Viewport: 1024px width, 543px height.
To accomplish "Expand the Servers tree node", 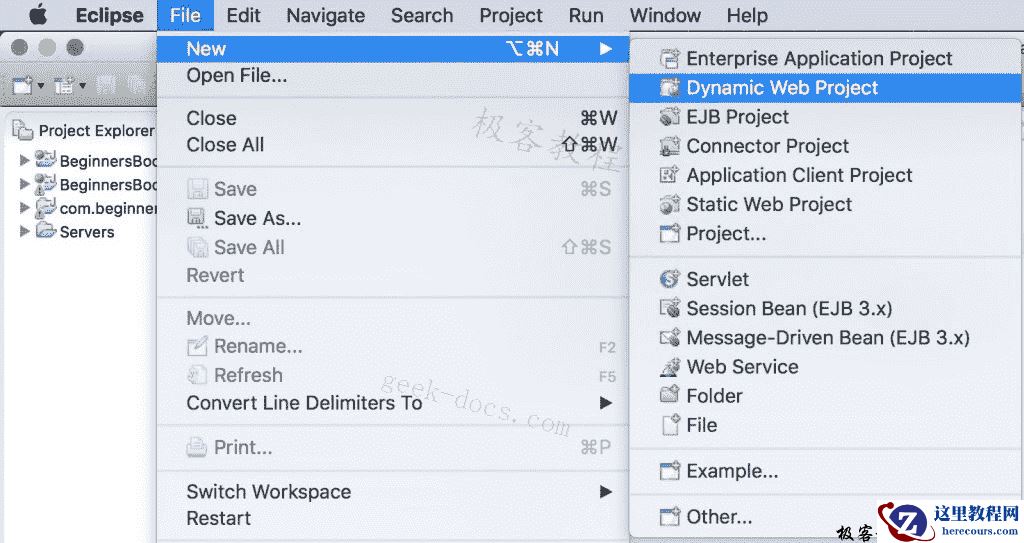I will pos(24,231).
